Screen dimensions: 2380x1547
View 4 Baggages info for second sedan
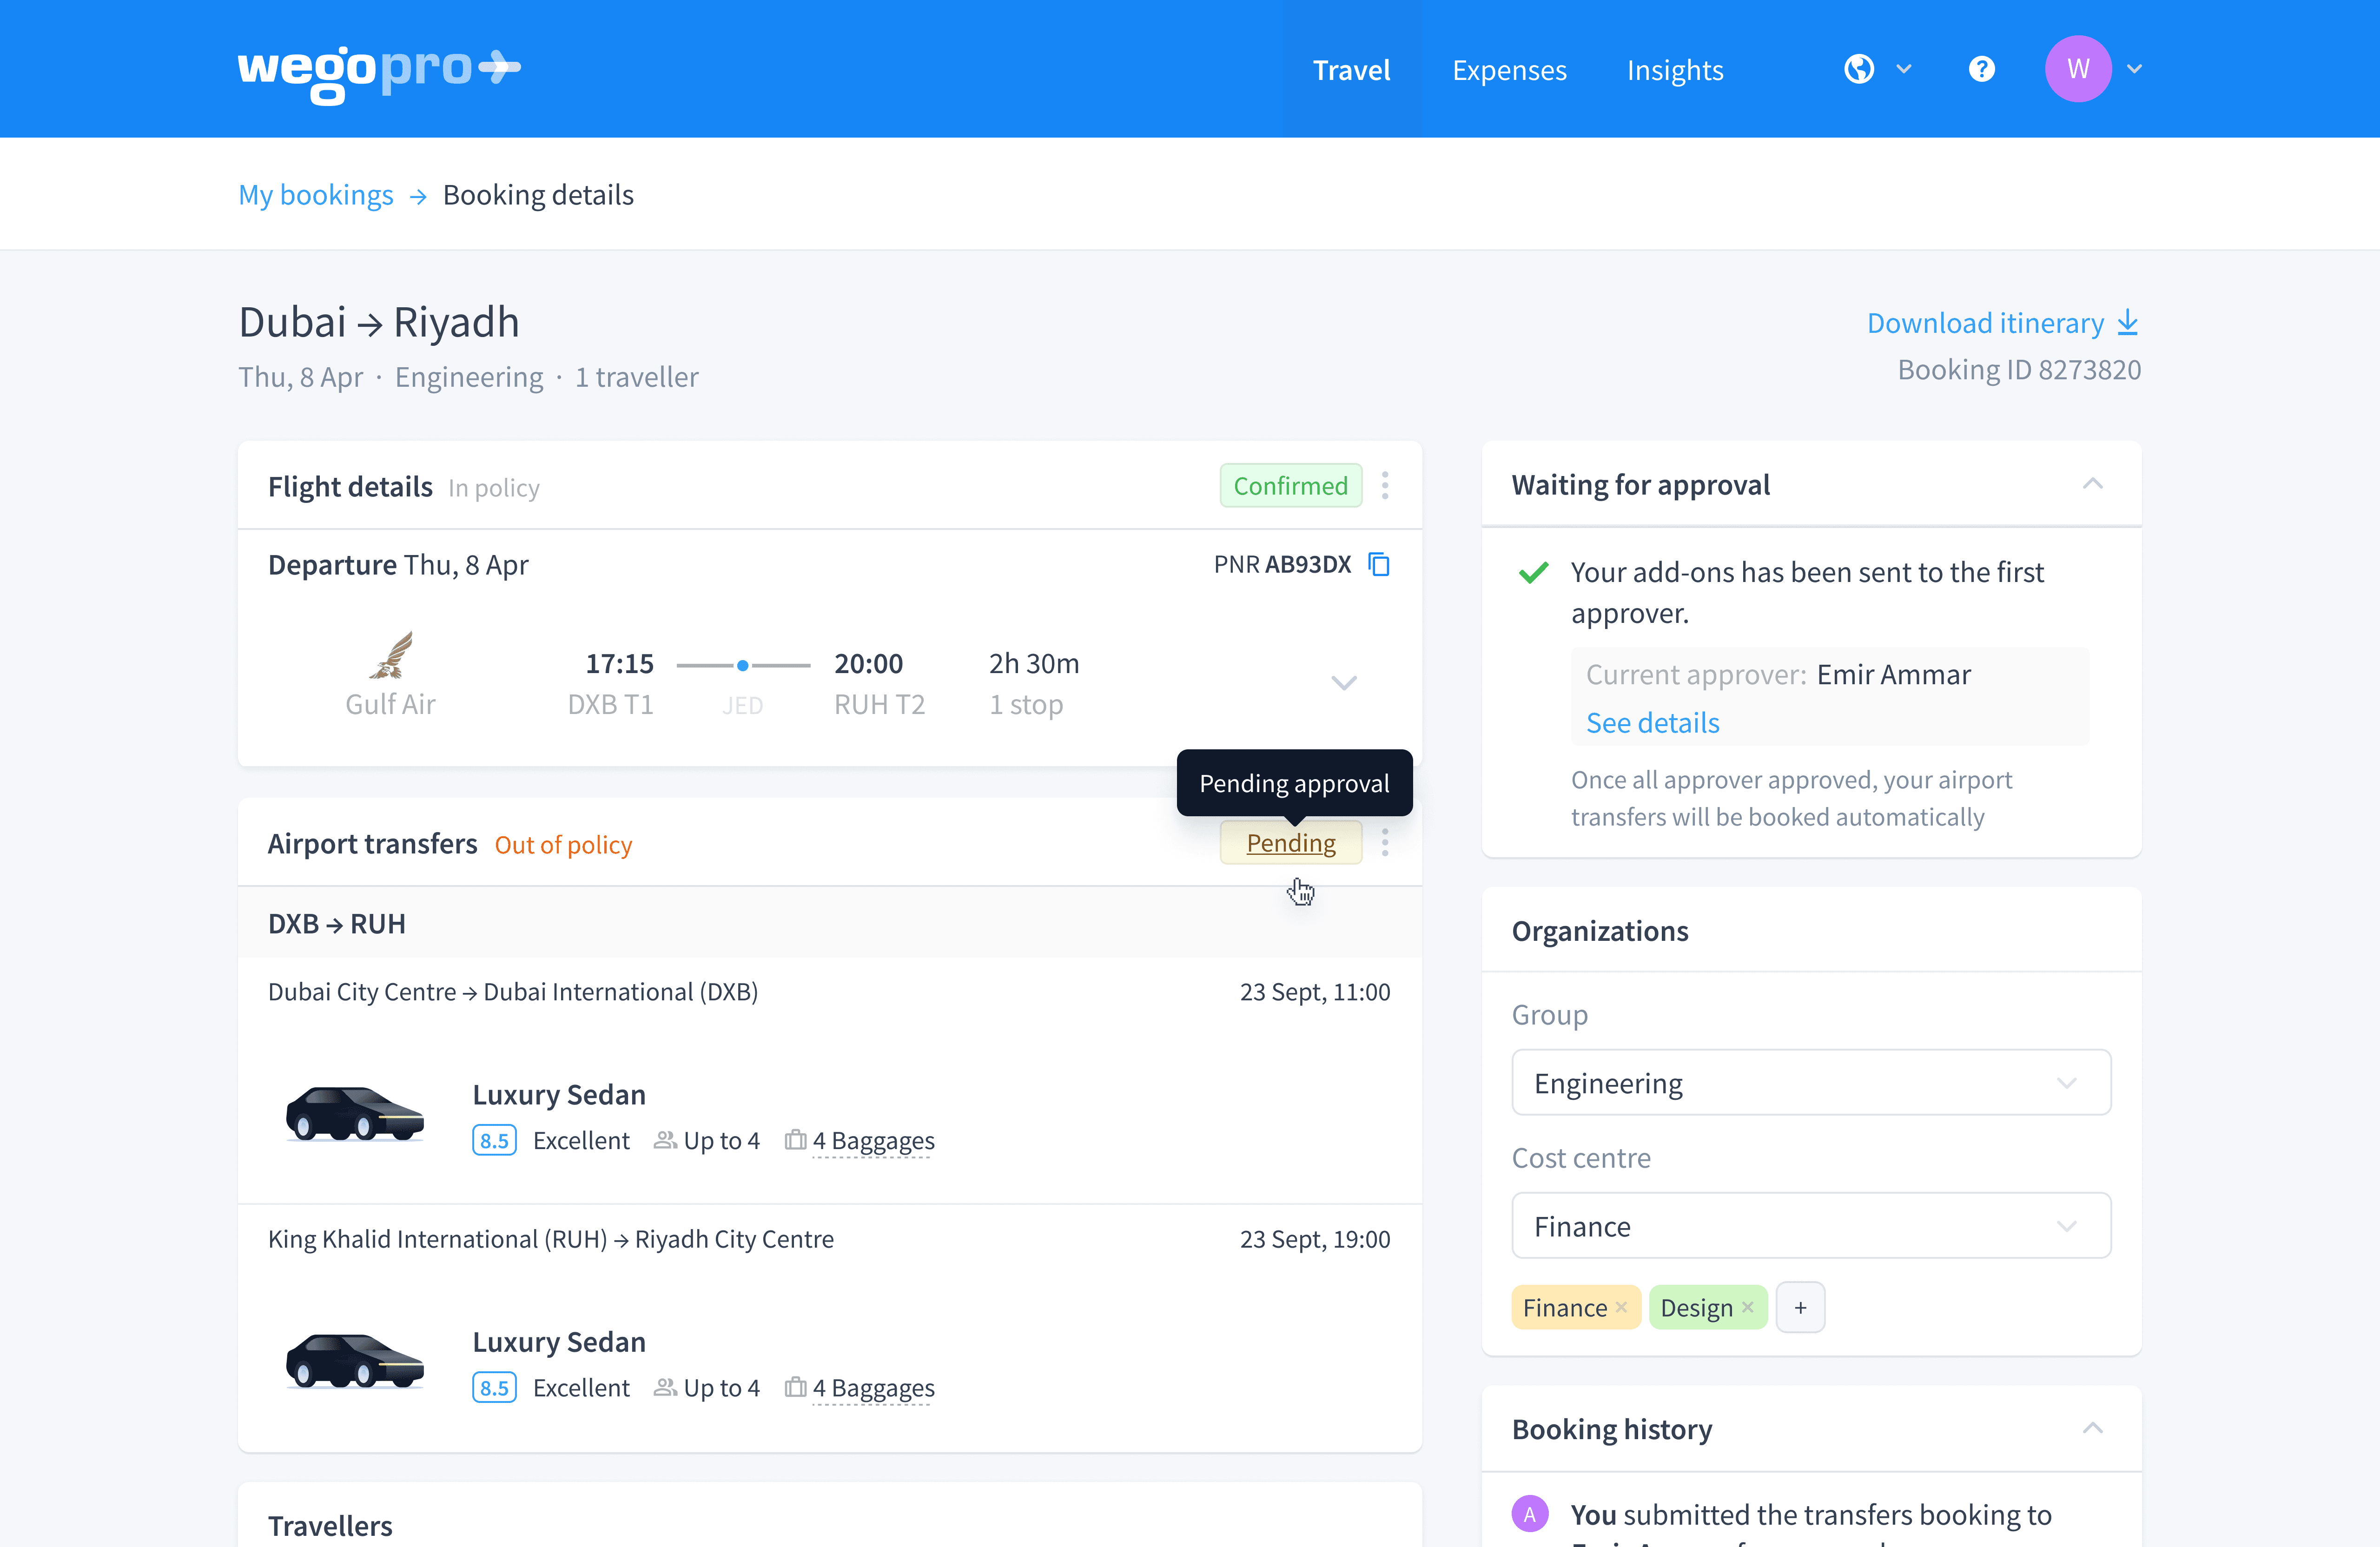pos(873,1388)
